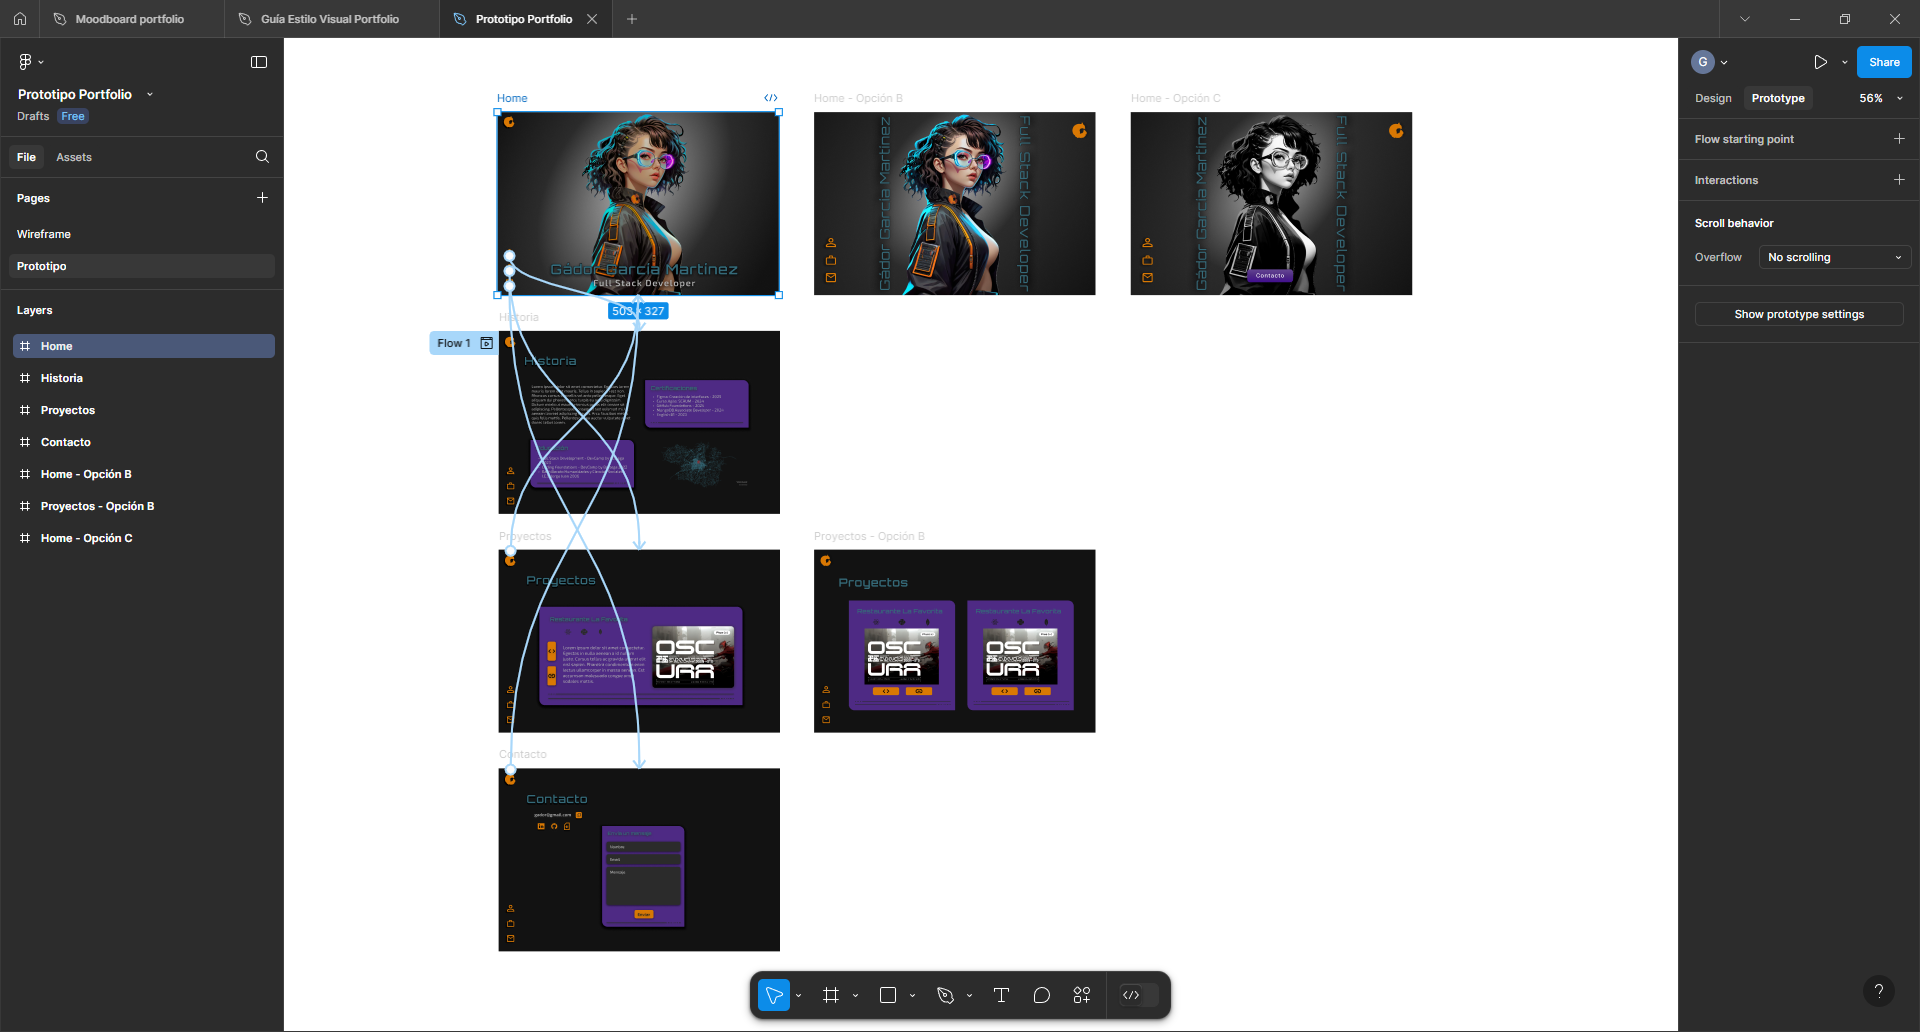Toggle Dev Mode in bottom toolbar
The image size is (1920, 1032).
pyautogui.click(x=1138, y=995)
